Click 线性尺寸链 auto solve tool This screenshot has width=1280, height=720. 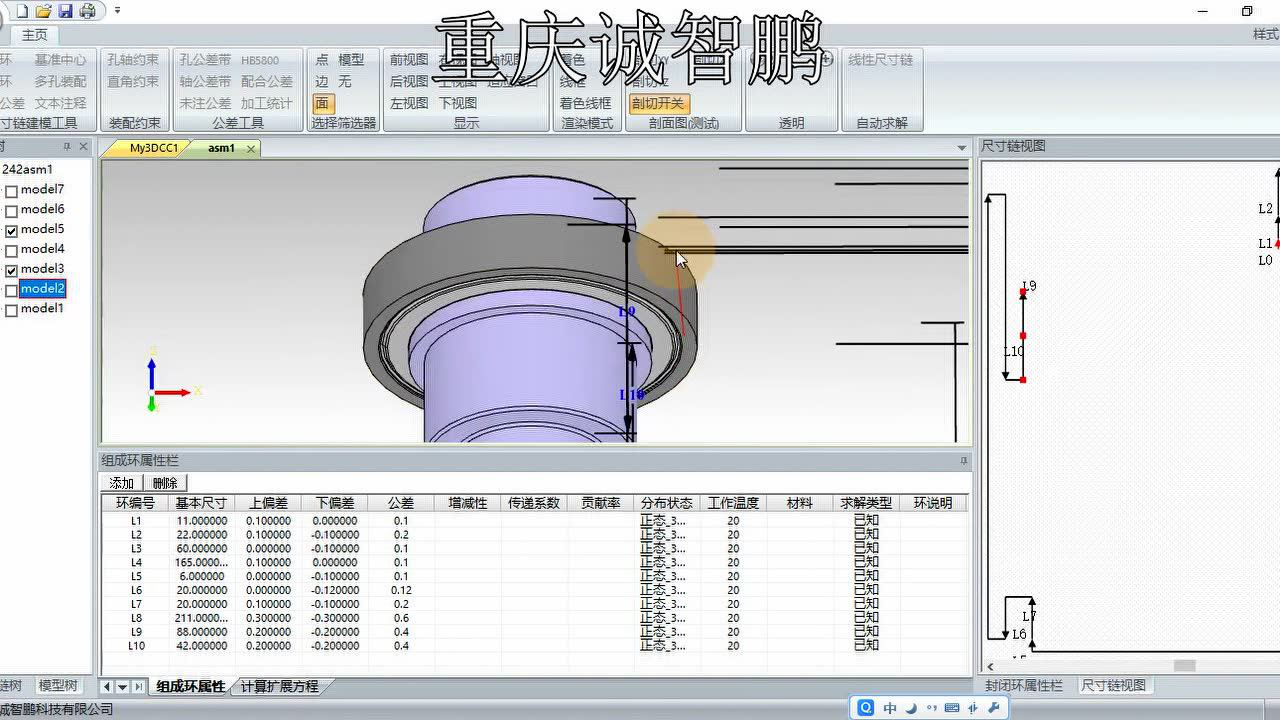click(x=881, y=60)
